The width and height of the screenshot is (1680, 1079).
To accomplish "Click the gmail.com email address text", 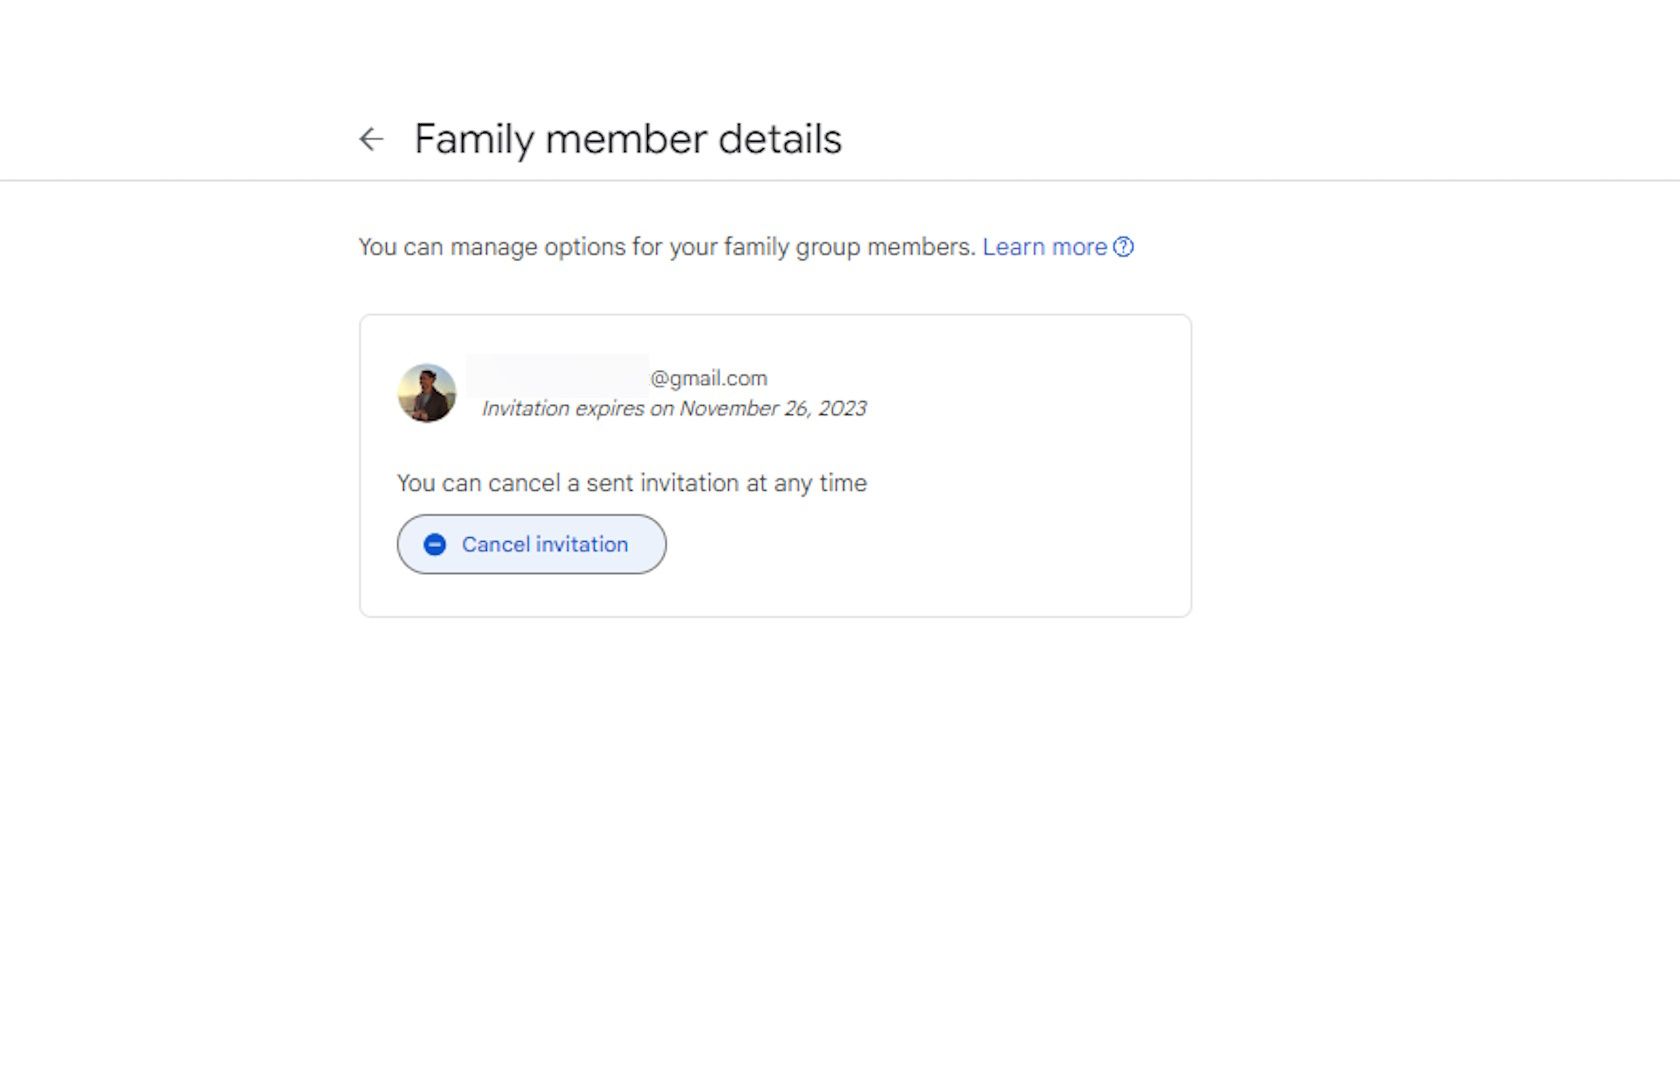I will point(707,378).
